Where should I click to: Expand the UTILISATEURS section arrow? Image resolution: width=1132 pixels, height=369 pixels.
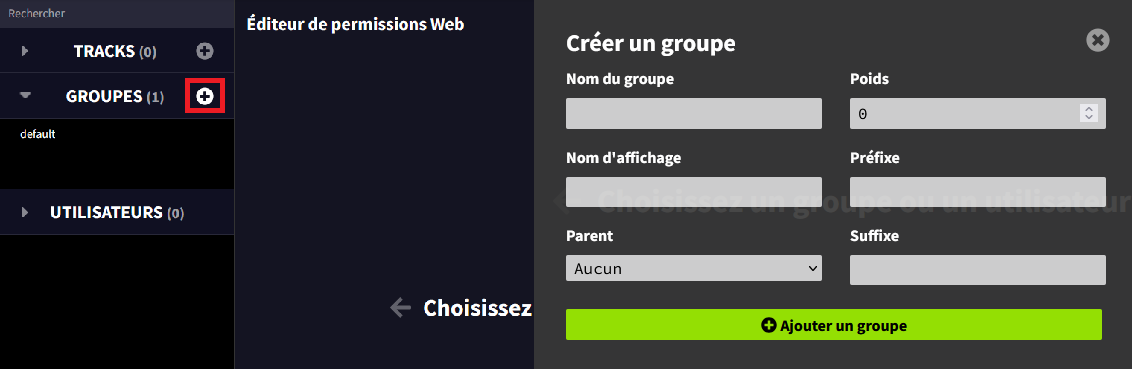[25, 212]
